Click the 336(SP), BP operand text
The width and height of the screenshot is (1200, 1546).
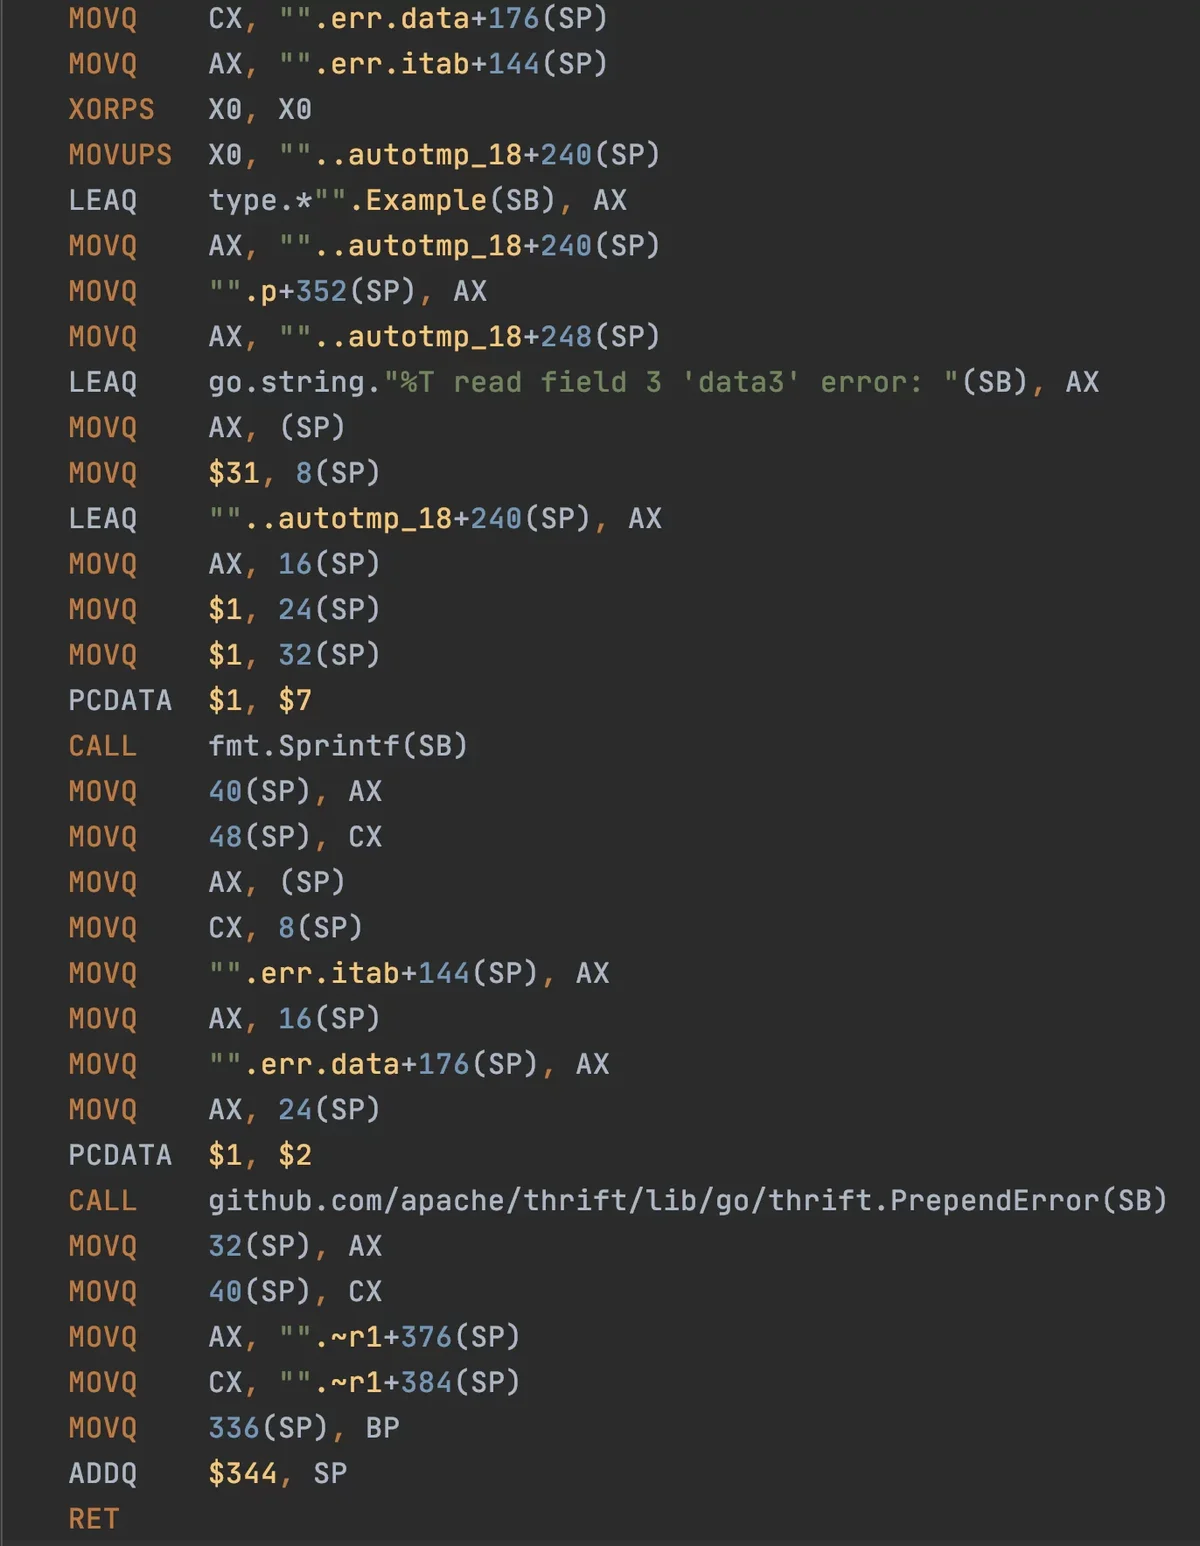tap(304, 1428)
